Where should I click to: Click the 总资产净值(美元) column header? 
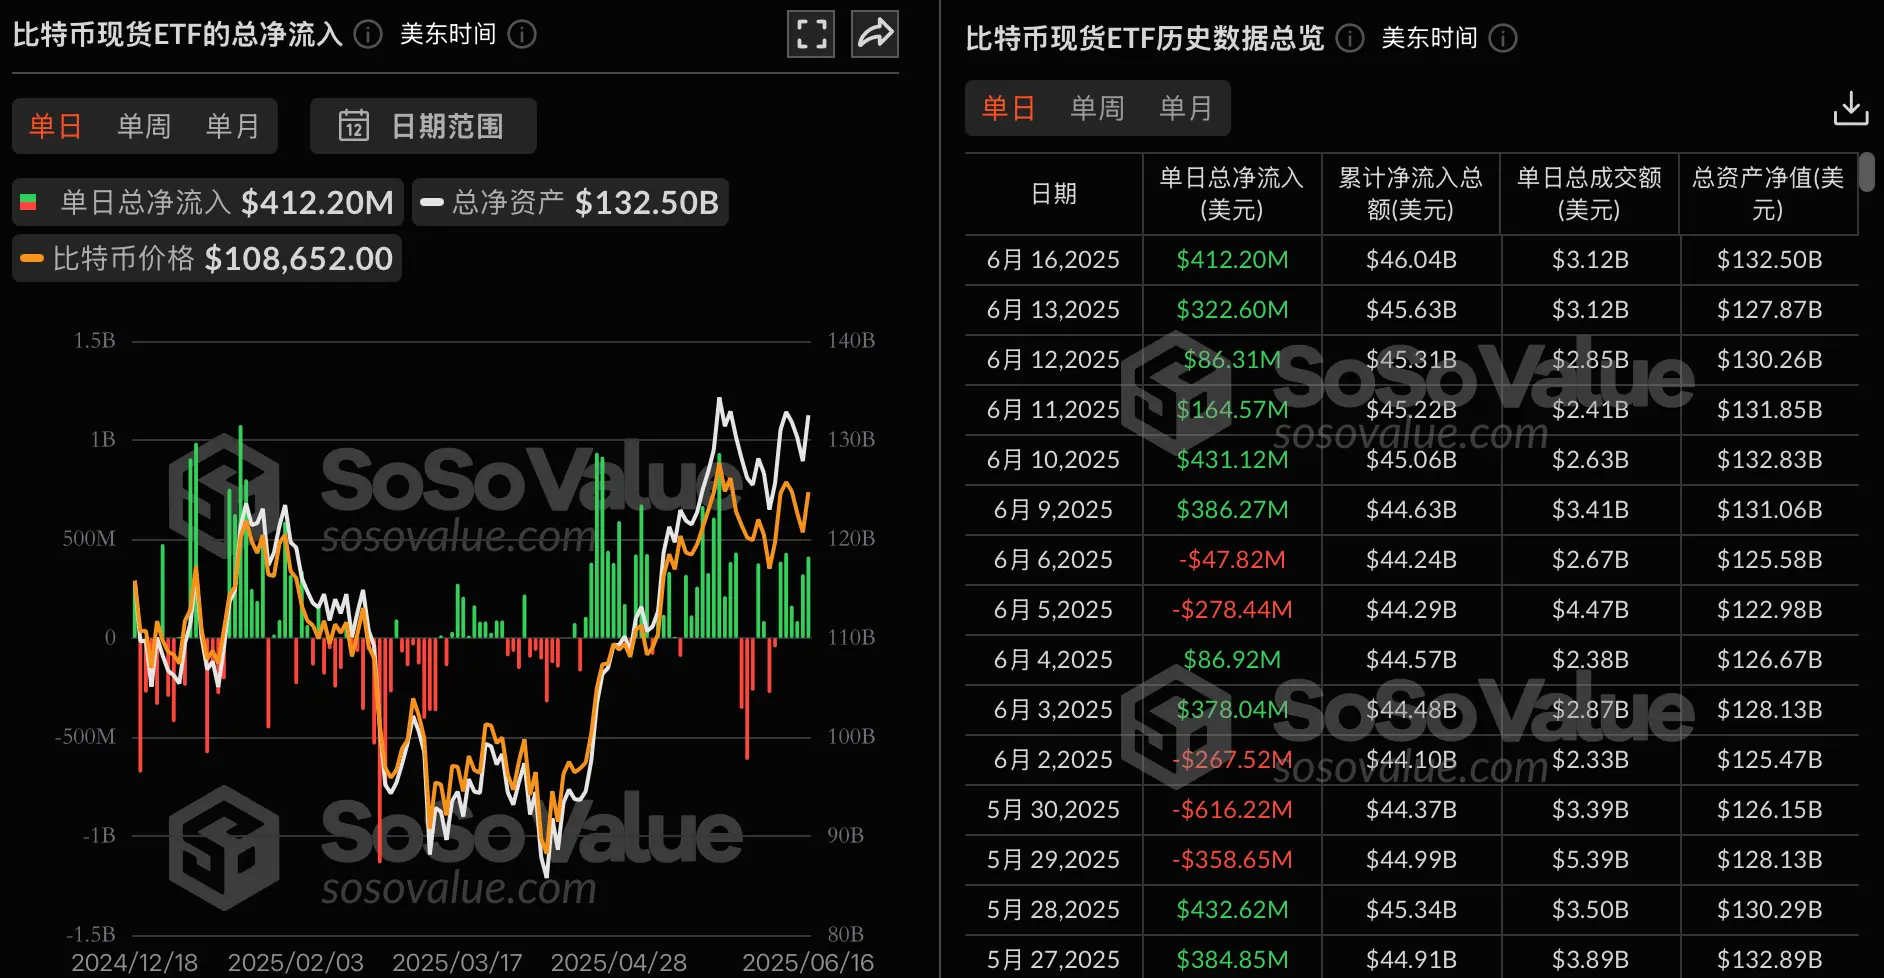(x=1768, y=194)
